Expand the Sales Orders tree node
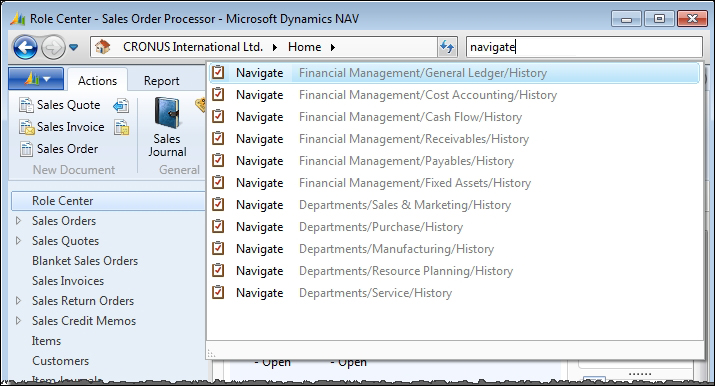Viewport: 715px width, 386px height. pyautogui.click(x=18, y=221)
